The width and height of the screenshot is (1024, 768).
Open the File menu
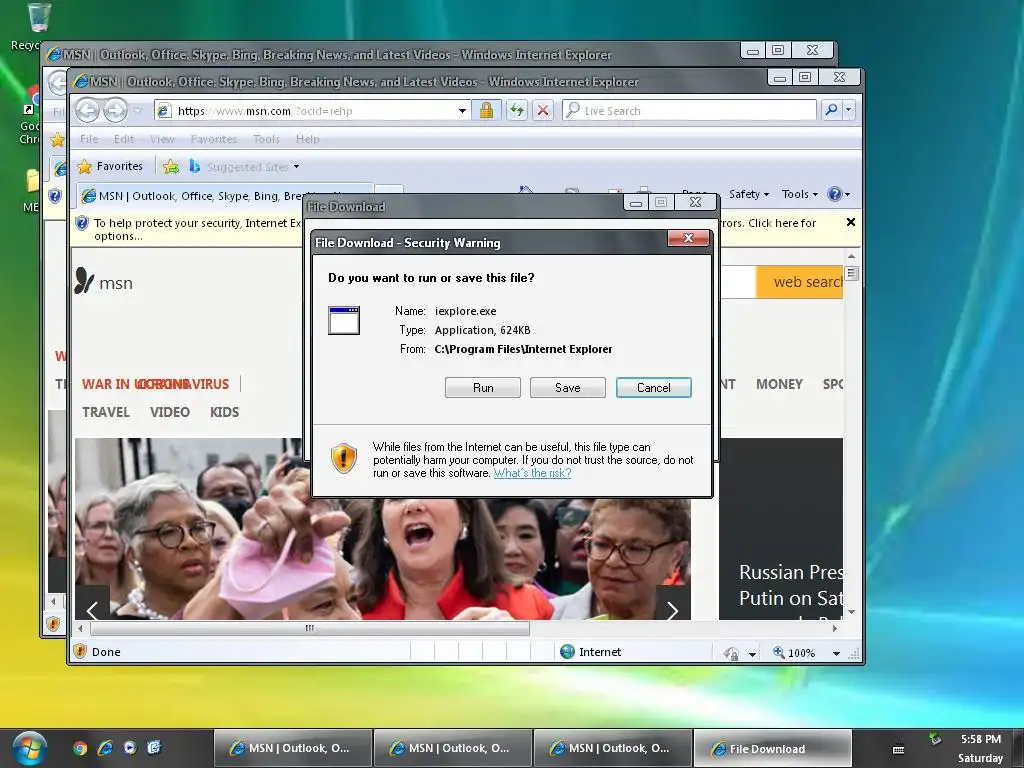(89, 139)
